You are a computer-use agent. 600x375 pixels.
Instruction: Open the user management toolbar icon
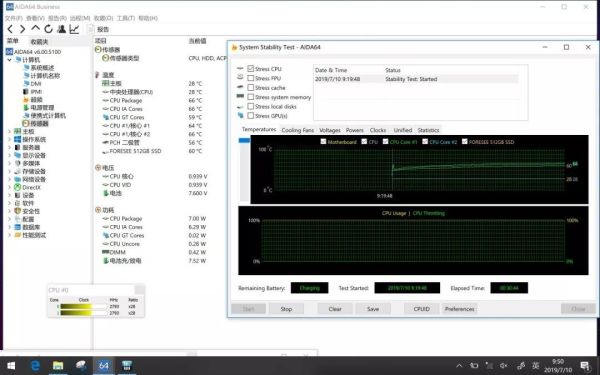pyautogui.click(x=61, y=29)
